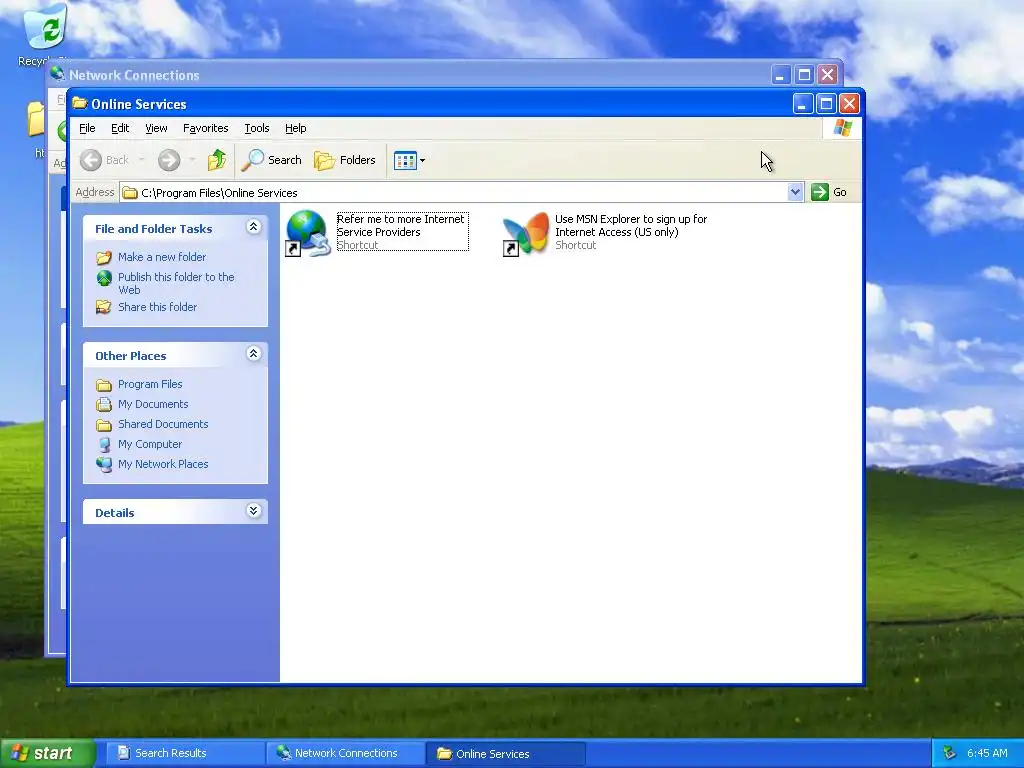Open the Help menu
Screen dimensions: 1024x768
pyautogui.click(x=295, y=128)
